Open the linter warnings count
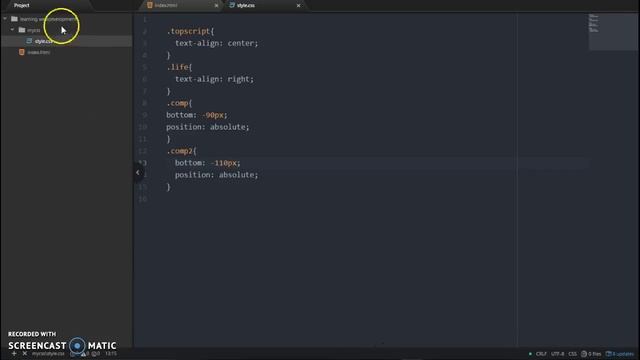 click(x=86, y=354)
